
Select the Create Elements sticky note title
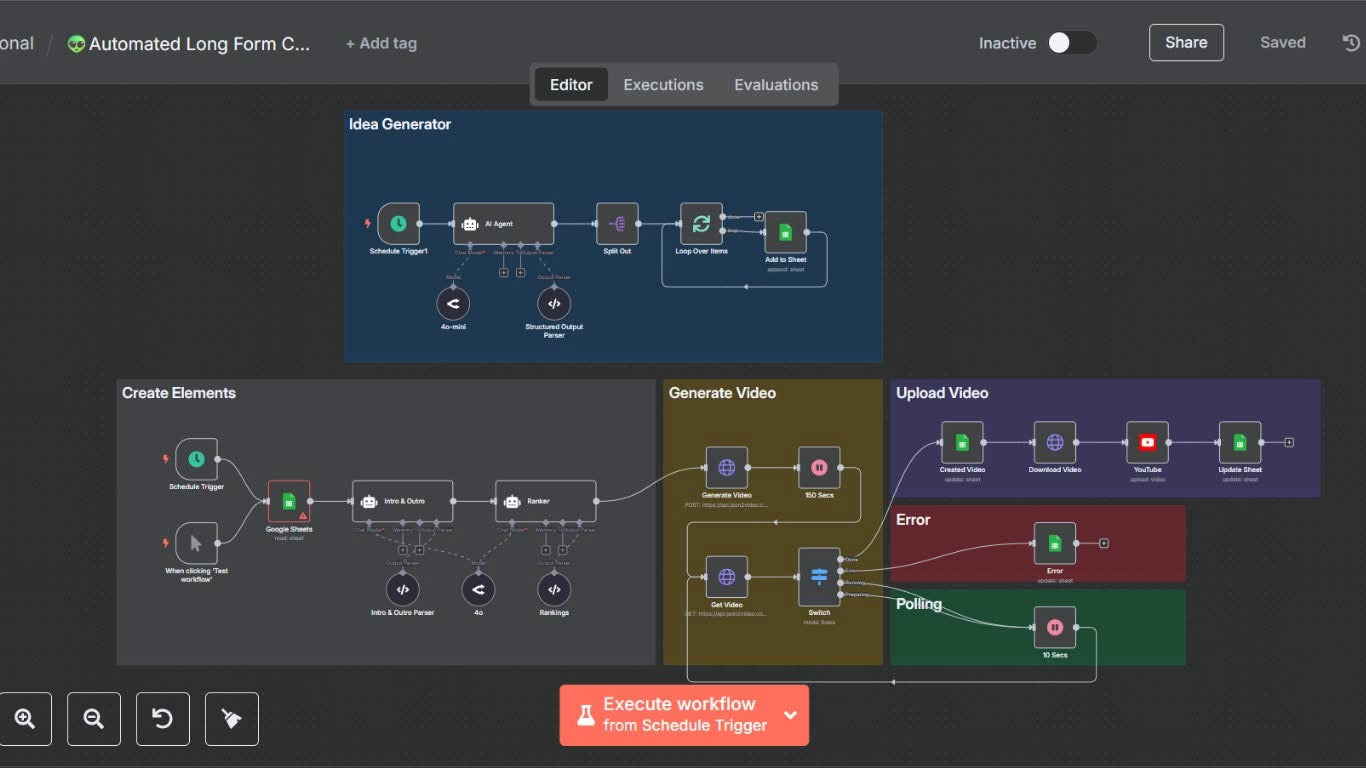point(179,393)
